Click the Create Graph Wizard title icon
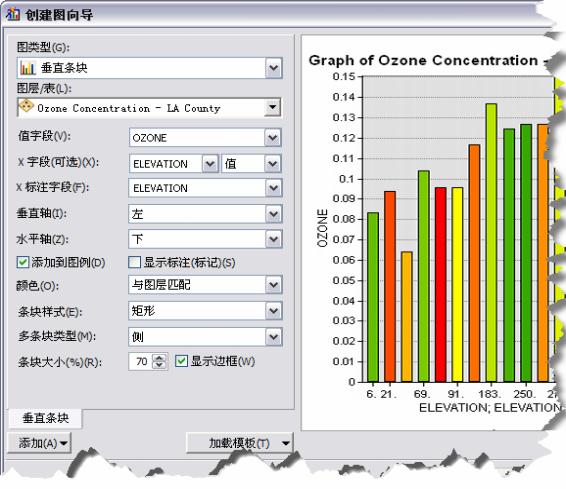This screenshot has height=489, width=566. click(13, 14)
